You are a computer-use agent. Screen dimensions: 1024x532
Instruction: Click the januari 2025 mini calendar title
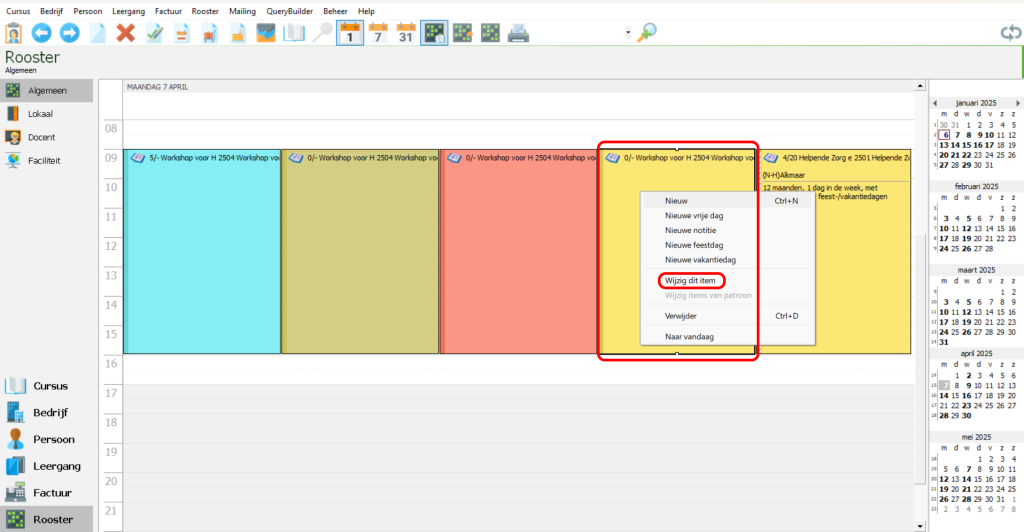click(x=976, y=103)
